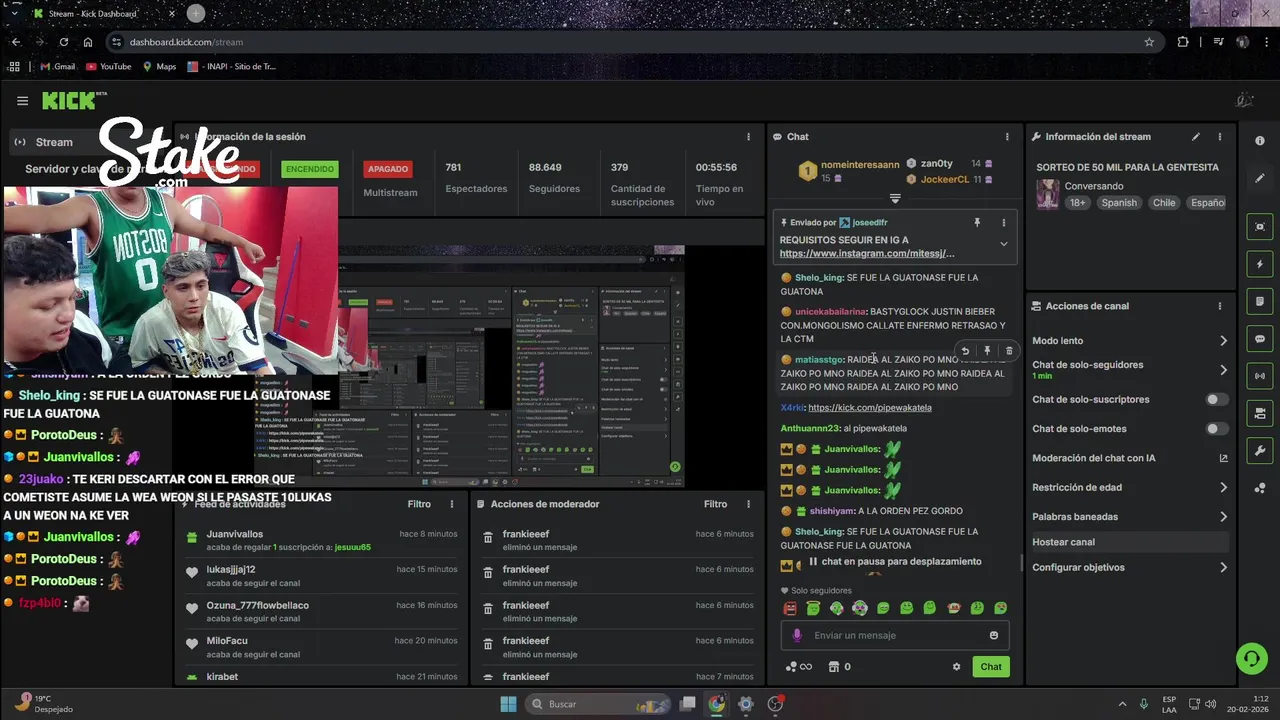Screen dimensions: 1280x720
Task: Click the Windows taskbar Buscar search box
Action: tap(599, 704)
